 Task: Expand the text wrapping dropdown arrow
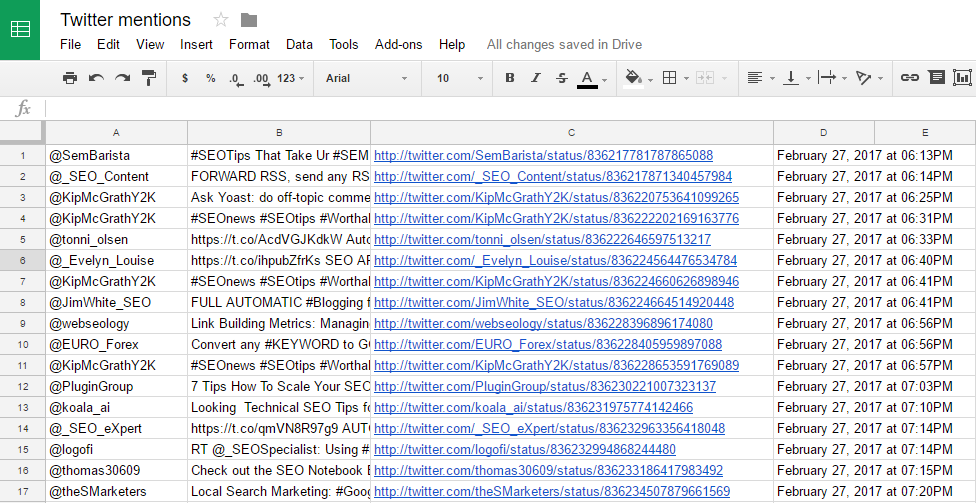coord(845,79)
